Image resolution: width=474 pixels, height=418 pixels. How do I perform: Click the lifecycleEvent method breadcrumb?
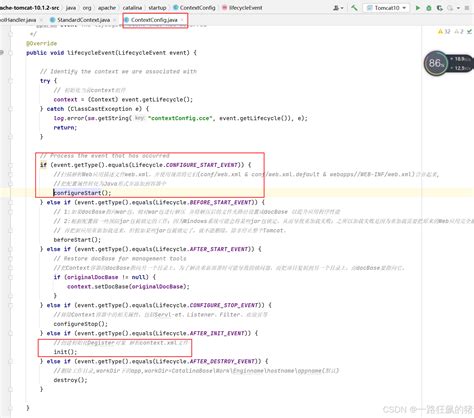pyautogui.click(x=242, y=7)
